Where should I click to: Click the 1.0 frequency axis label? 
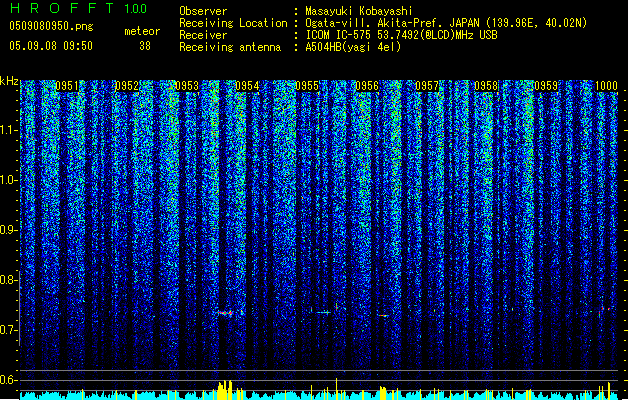(9, 180)
